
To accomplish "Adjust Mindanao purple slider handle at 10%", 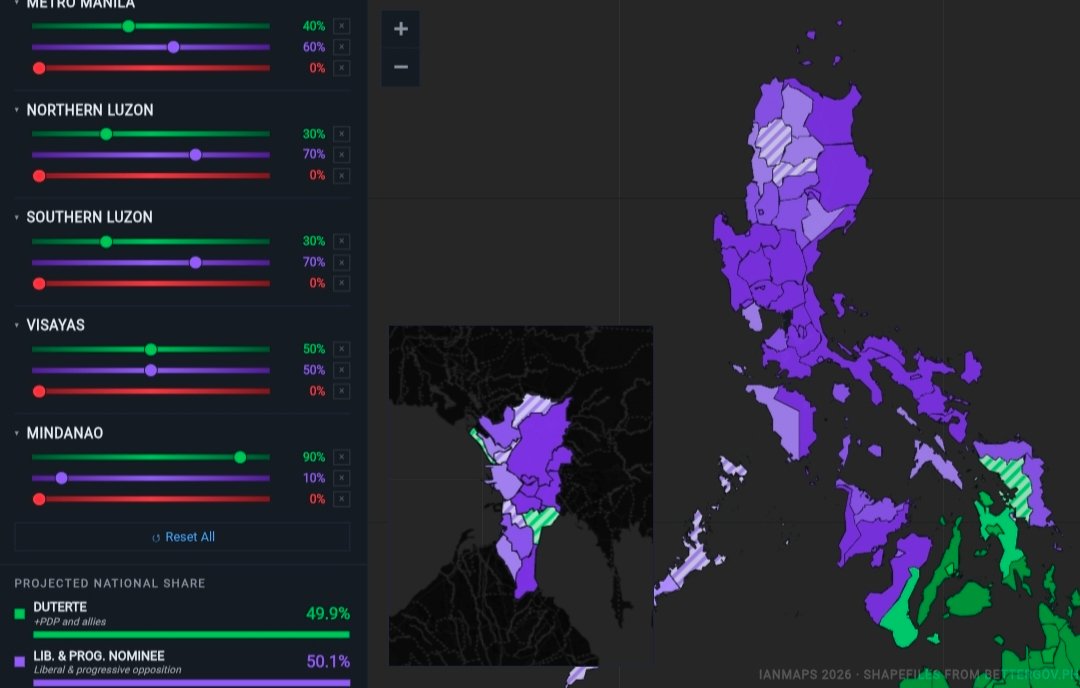I will click(61, 478).
